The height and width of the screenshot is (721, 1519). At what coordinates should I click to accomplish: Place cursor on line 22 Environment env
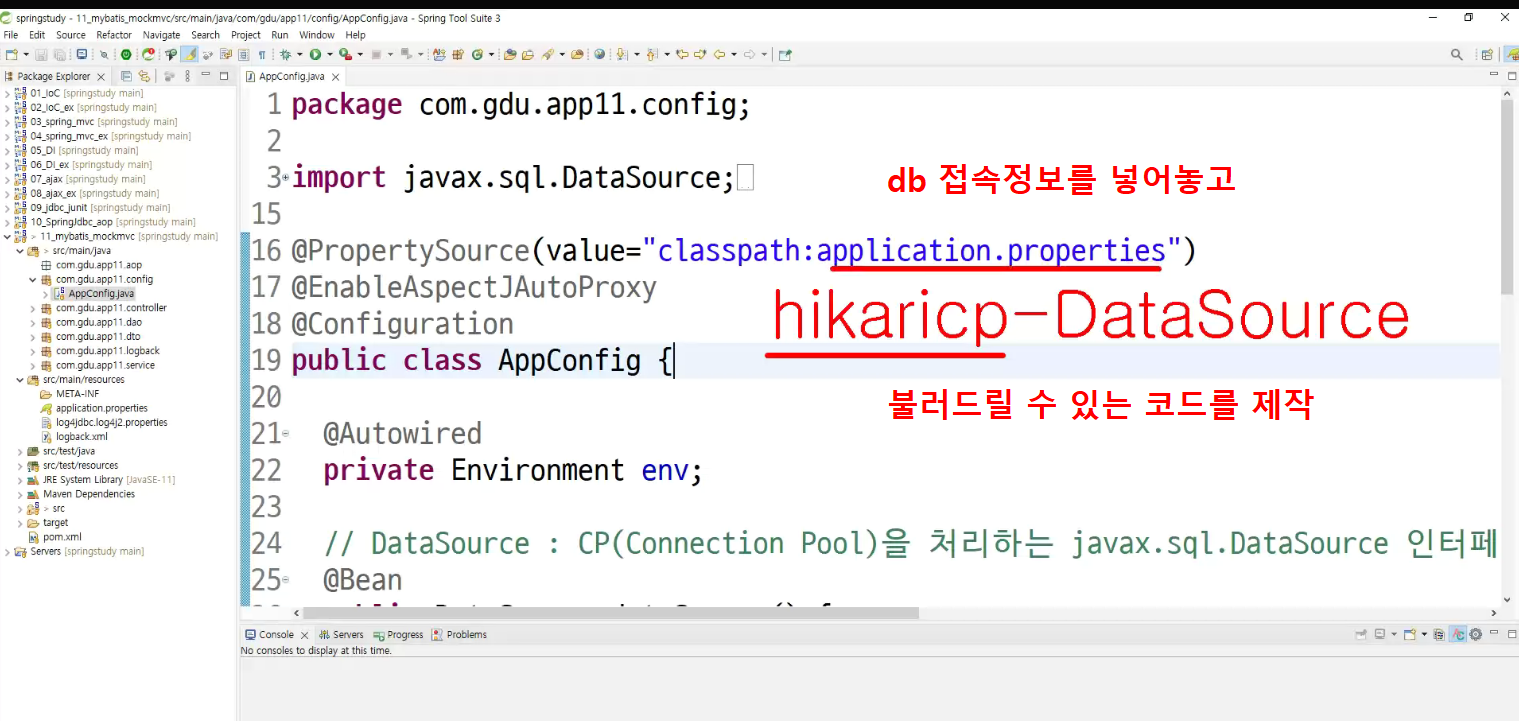click(x=513, y=470)
